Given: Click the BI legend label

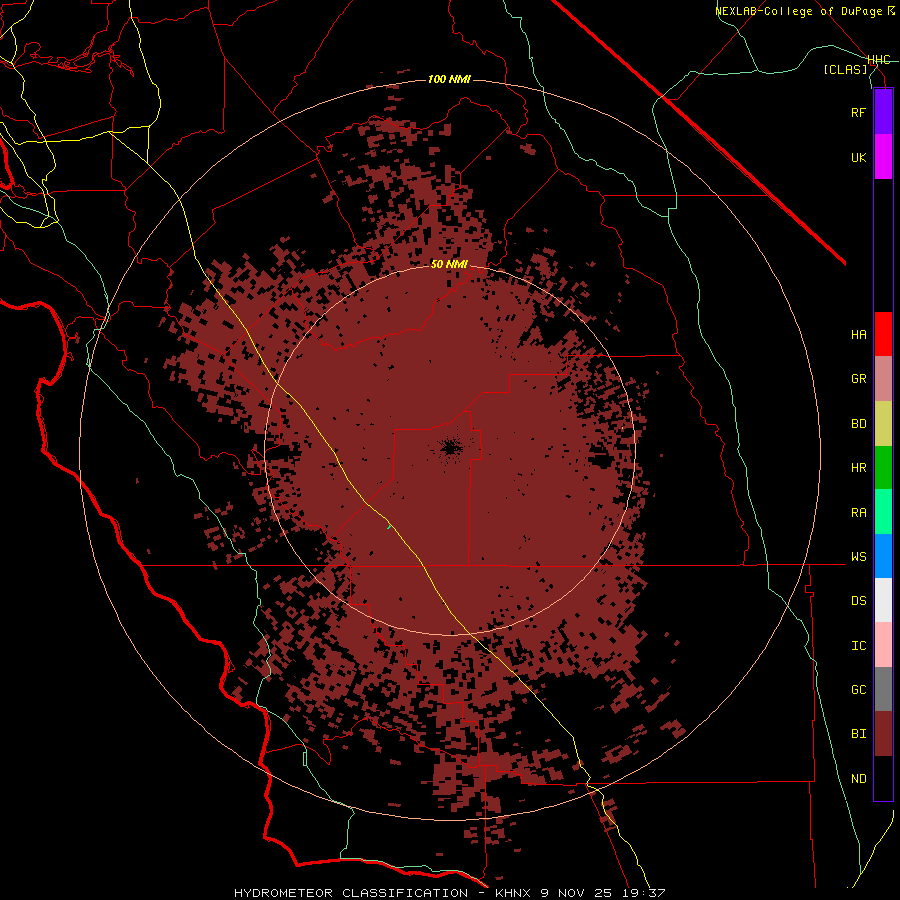Looking at the screenshot, I should [x=858, y=734].
